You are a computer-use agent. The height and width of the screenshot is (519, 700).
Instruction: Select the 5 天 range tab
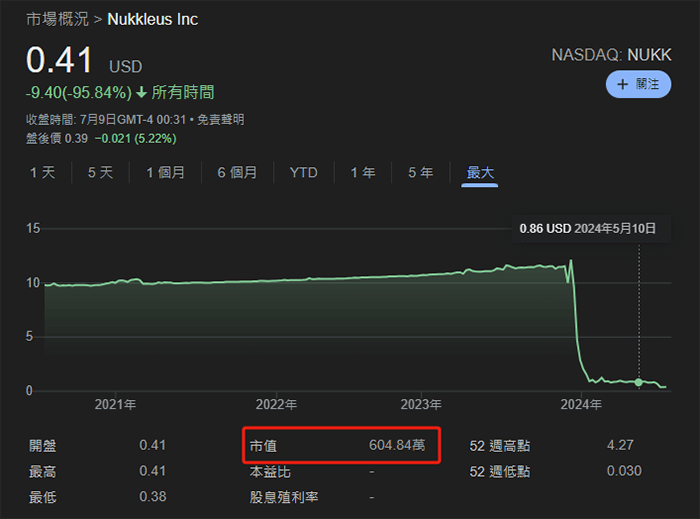point(100,172)
